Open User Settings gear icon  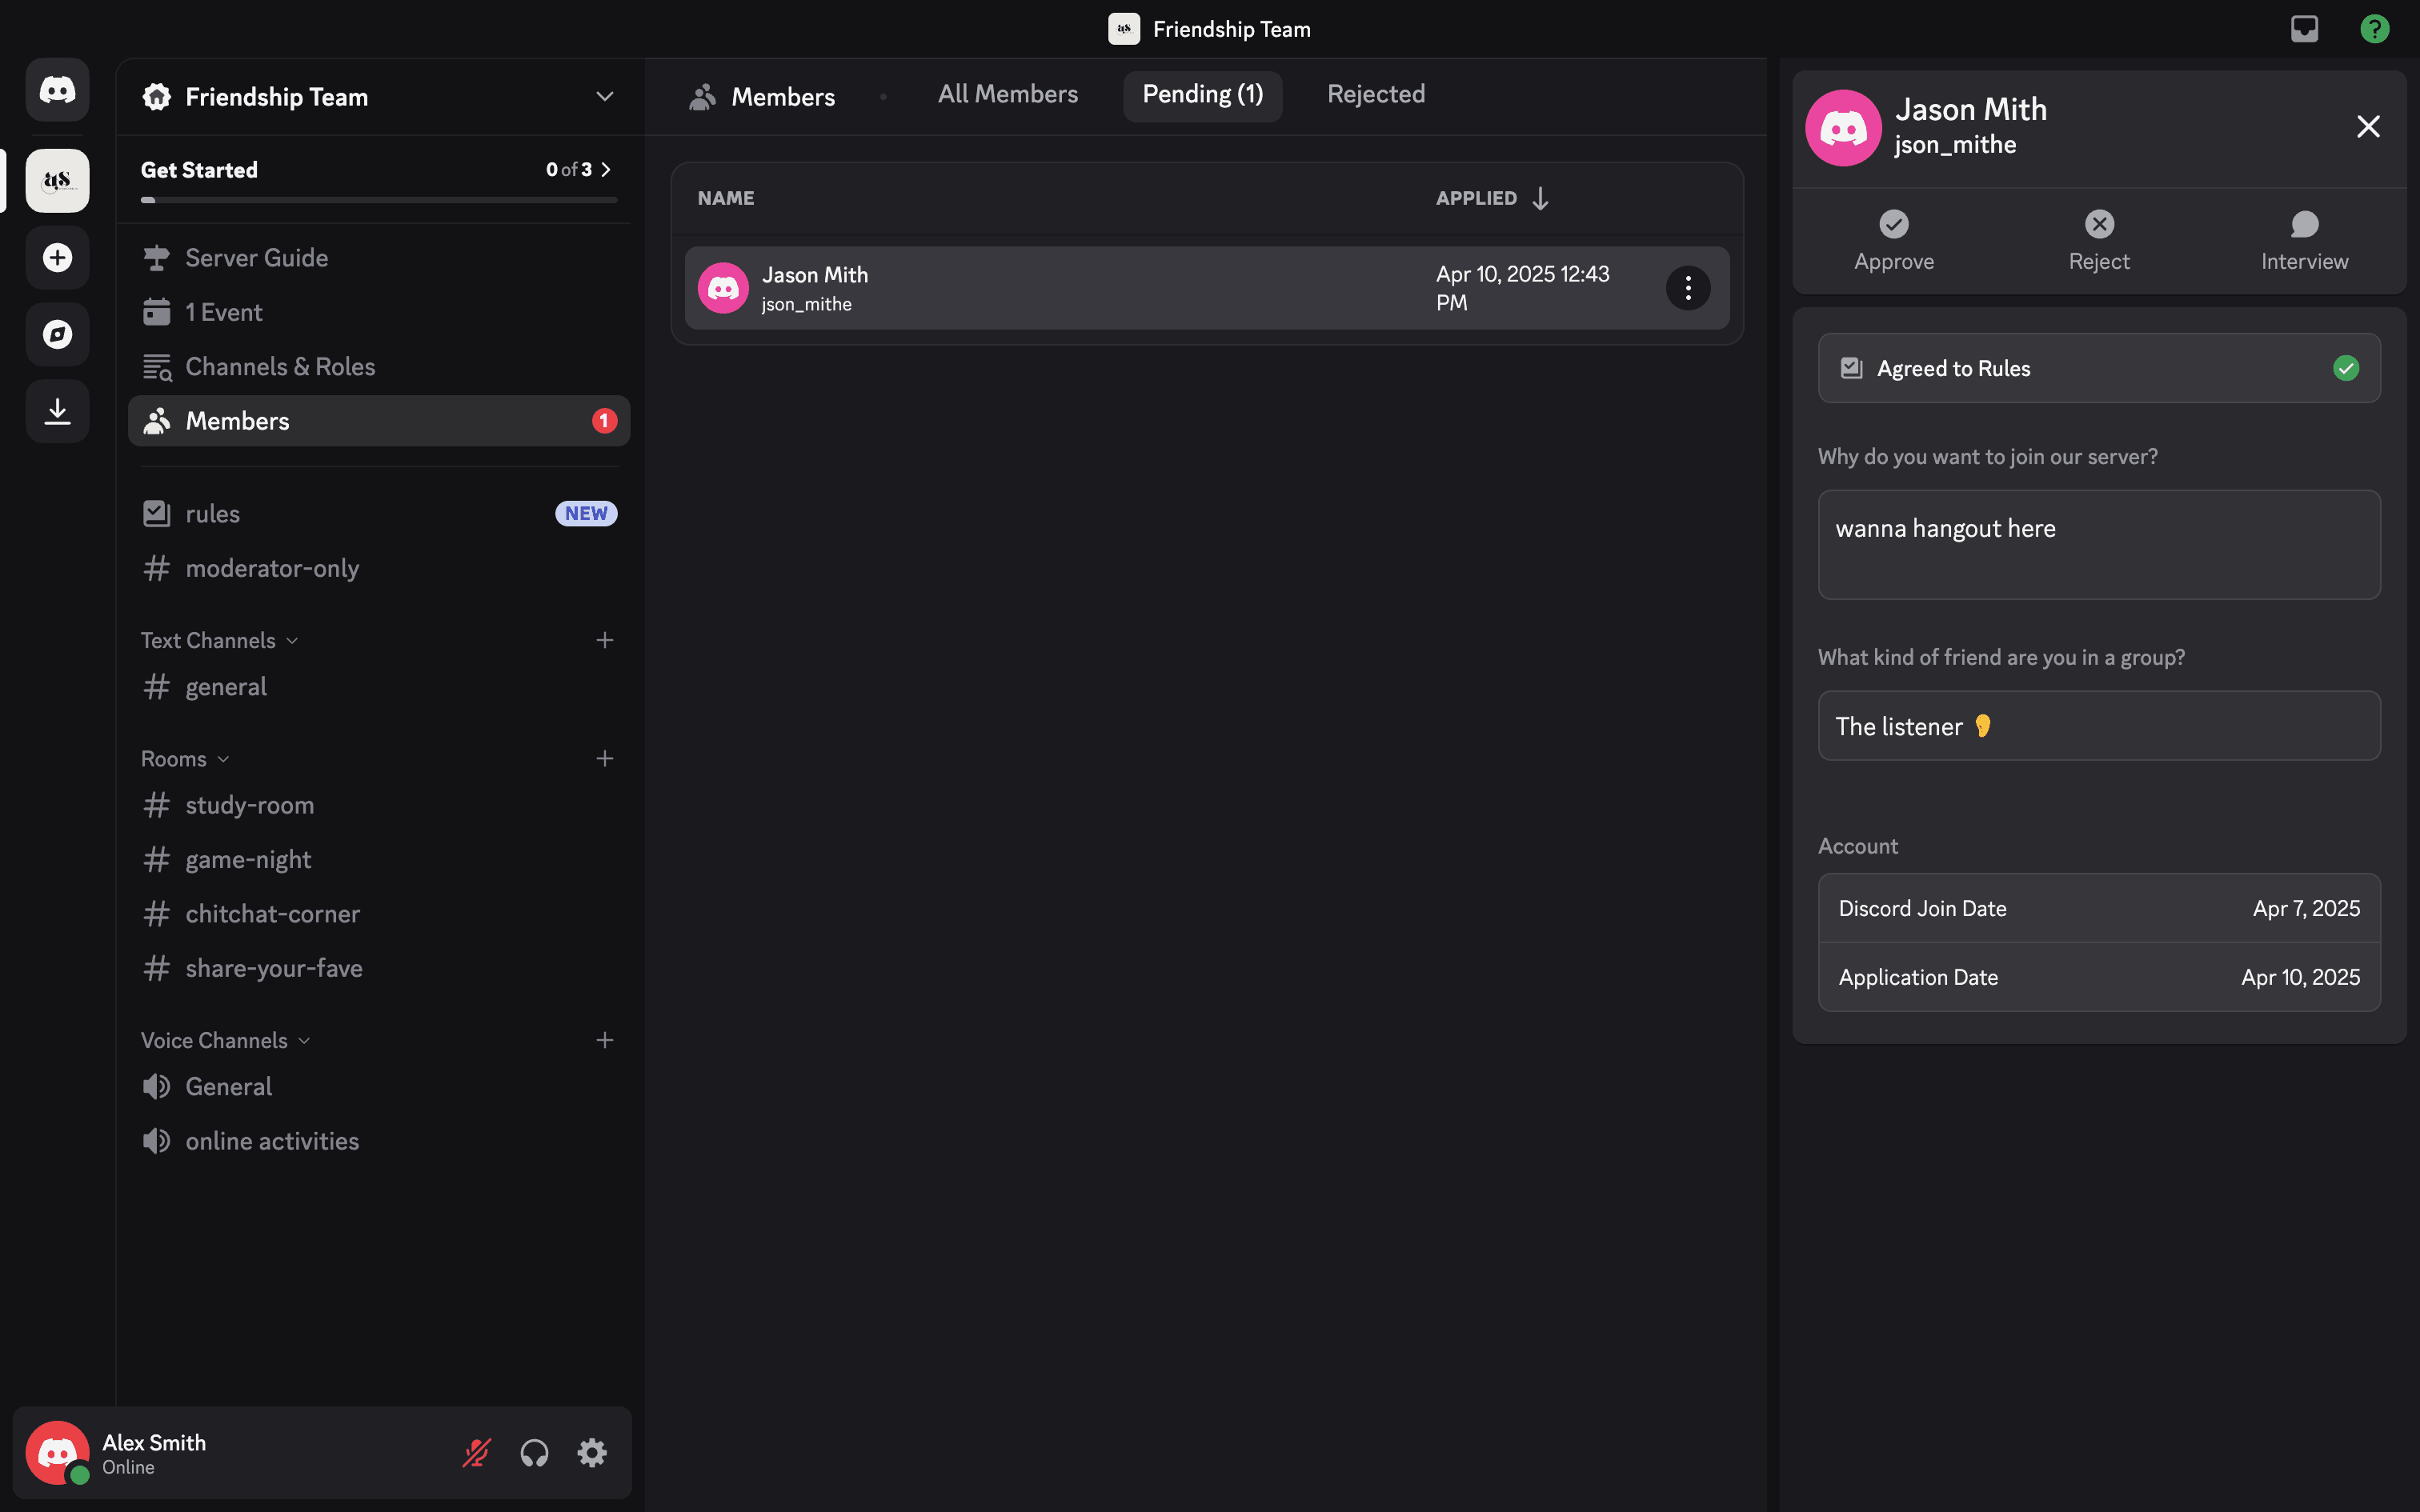[592, 1452]
